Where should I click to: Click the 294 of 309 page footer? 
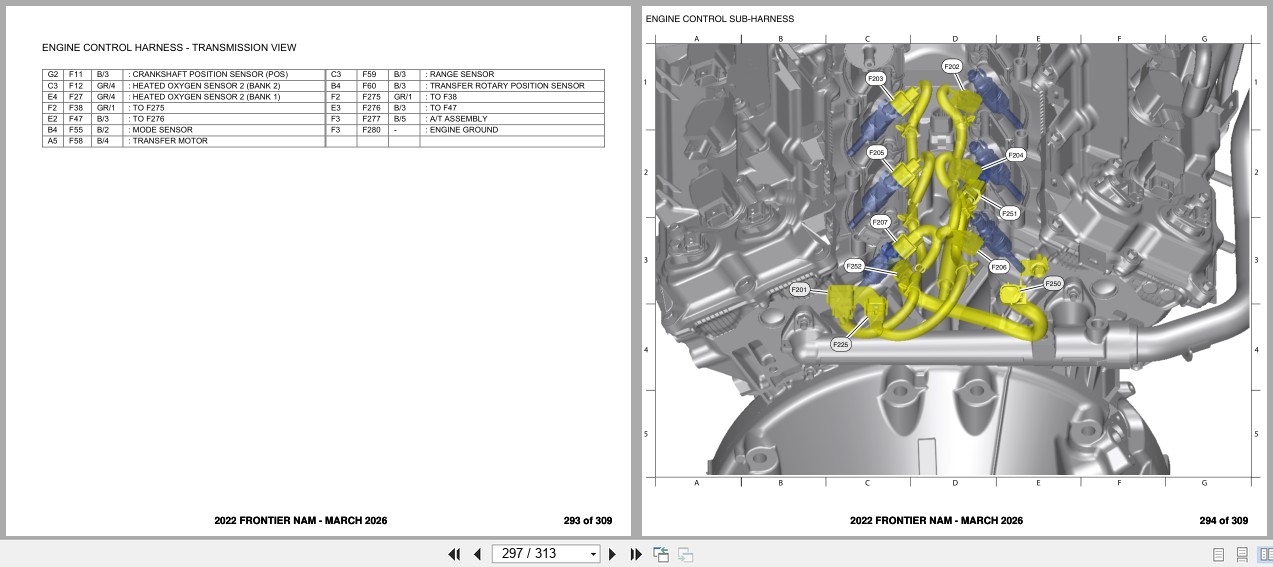[x=1224, y=521]
